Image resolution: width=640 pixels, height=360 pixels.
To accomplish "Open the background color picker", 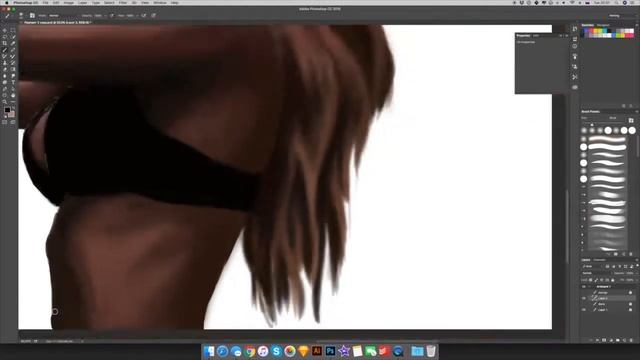I will [x=12, y=115].
